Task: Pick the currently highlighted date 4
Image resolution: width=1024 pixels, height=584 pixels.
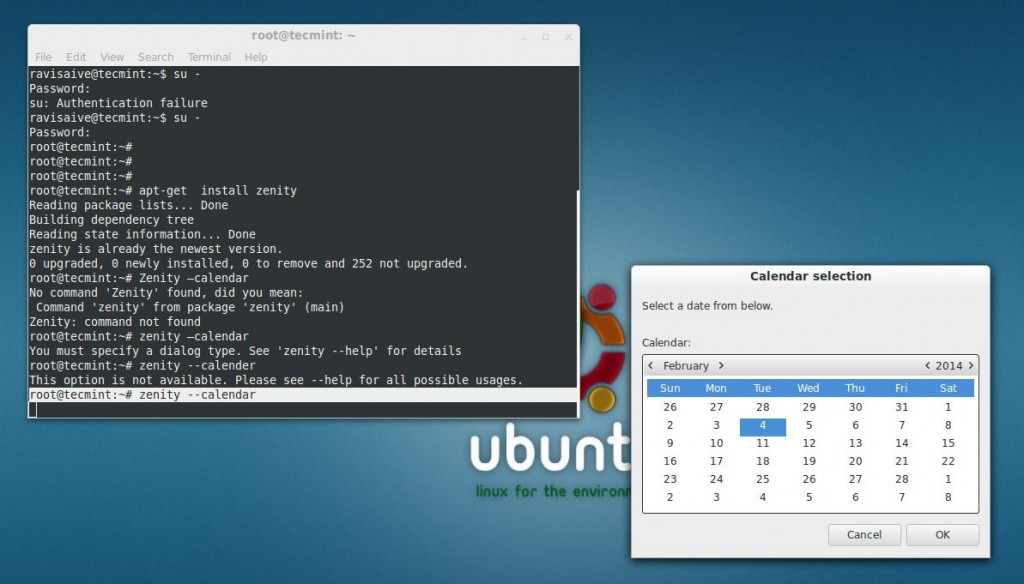Action: point(762,425)
